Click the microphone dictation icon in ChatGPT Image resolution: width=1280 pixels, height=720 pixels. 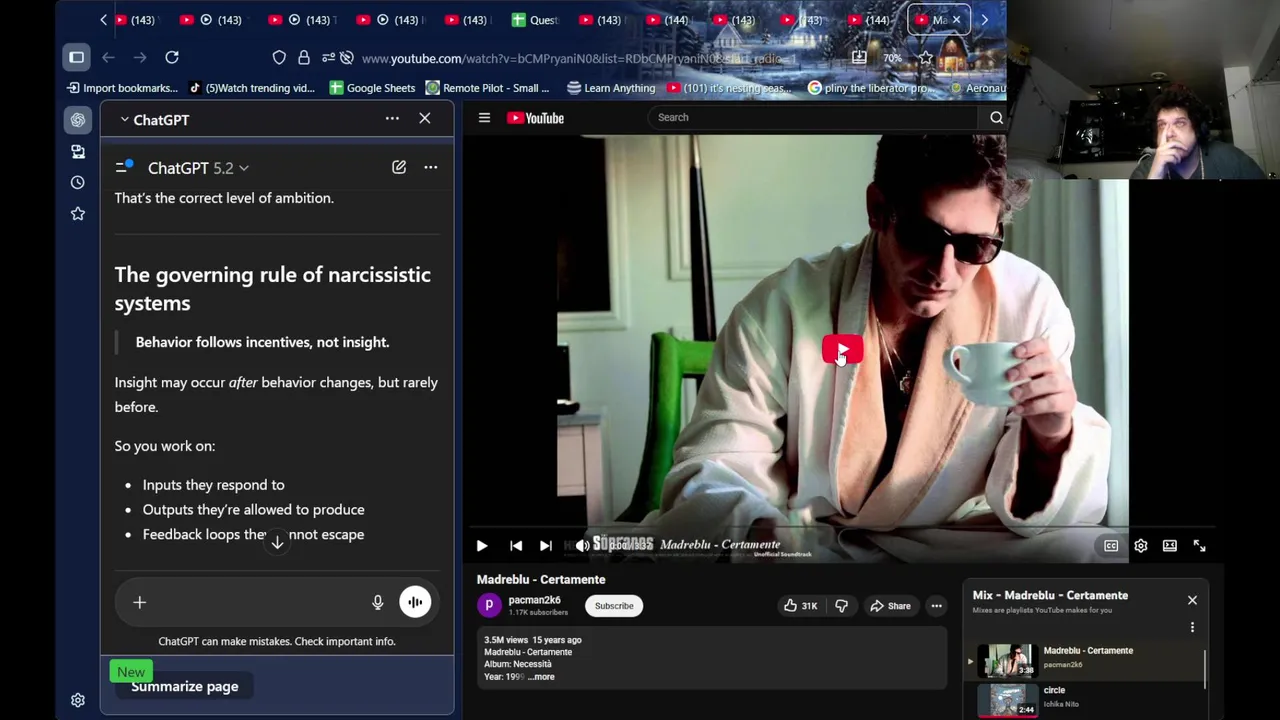click(x=377, y=602)
